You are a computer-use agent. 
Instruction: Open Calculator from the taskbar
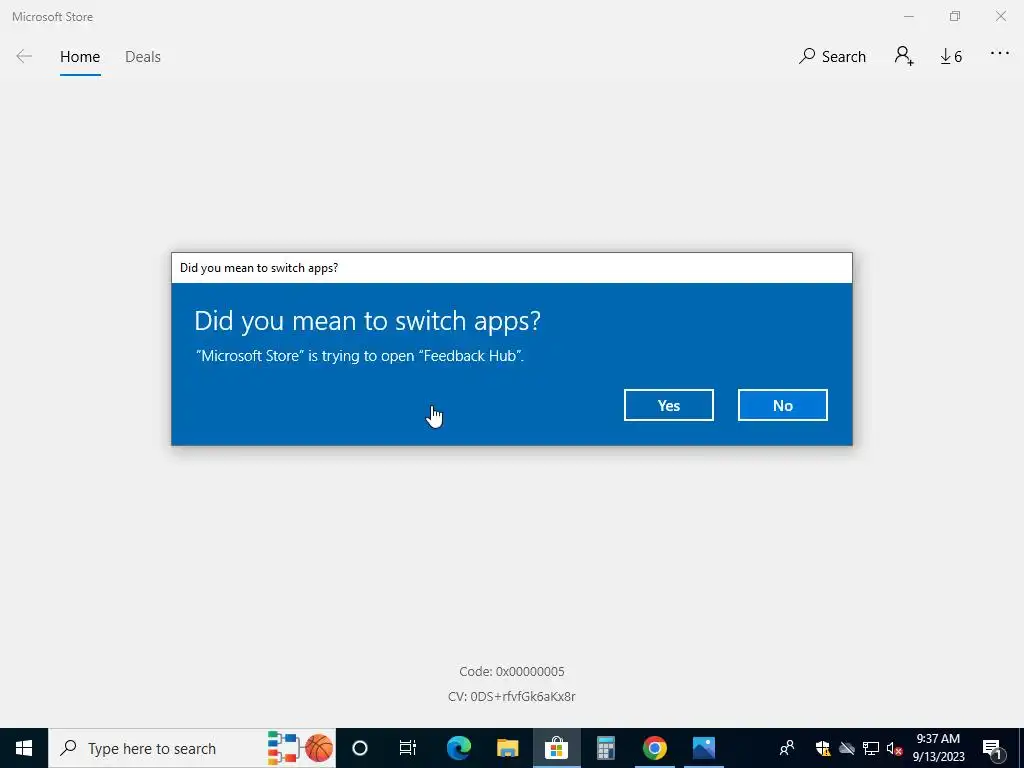point(605,748)
